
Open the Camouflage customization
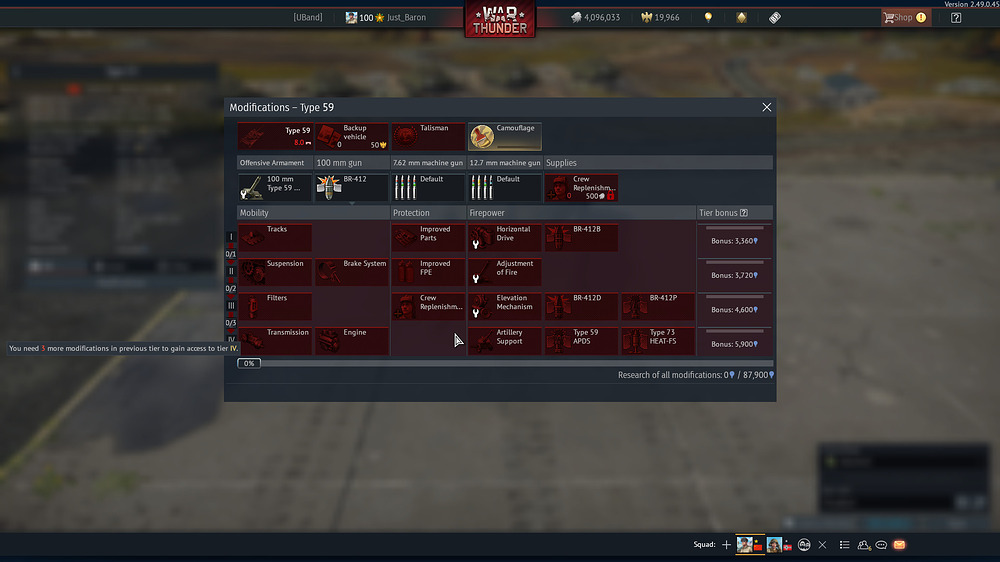(505, 136)
